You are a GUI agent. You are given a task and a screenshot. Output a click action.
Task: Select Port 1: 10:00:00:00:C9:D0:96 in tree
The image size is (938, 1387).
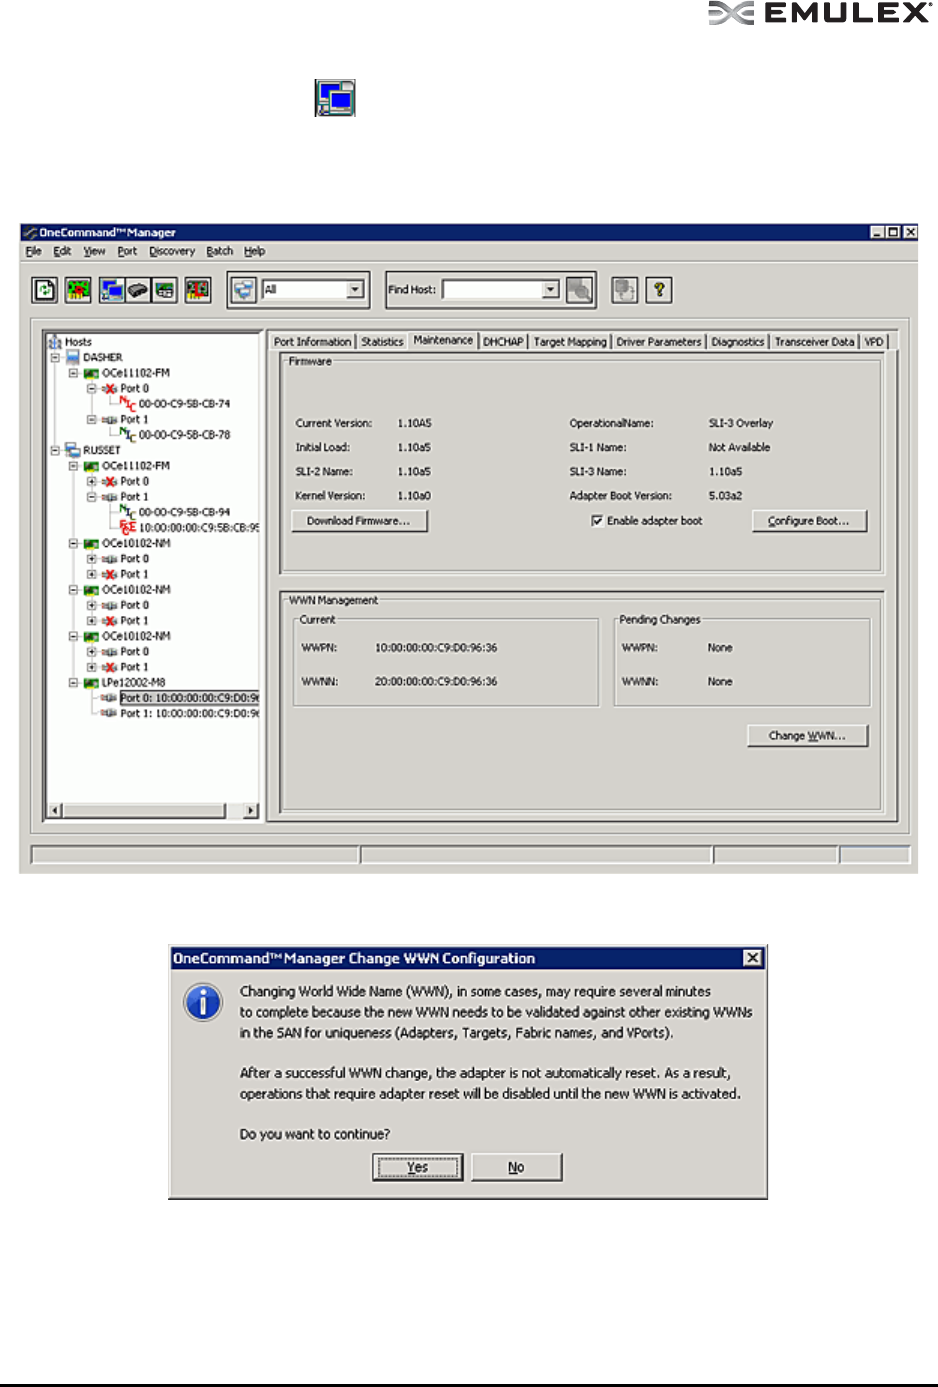pyautogui.click(x=189, y=714)
